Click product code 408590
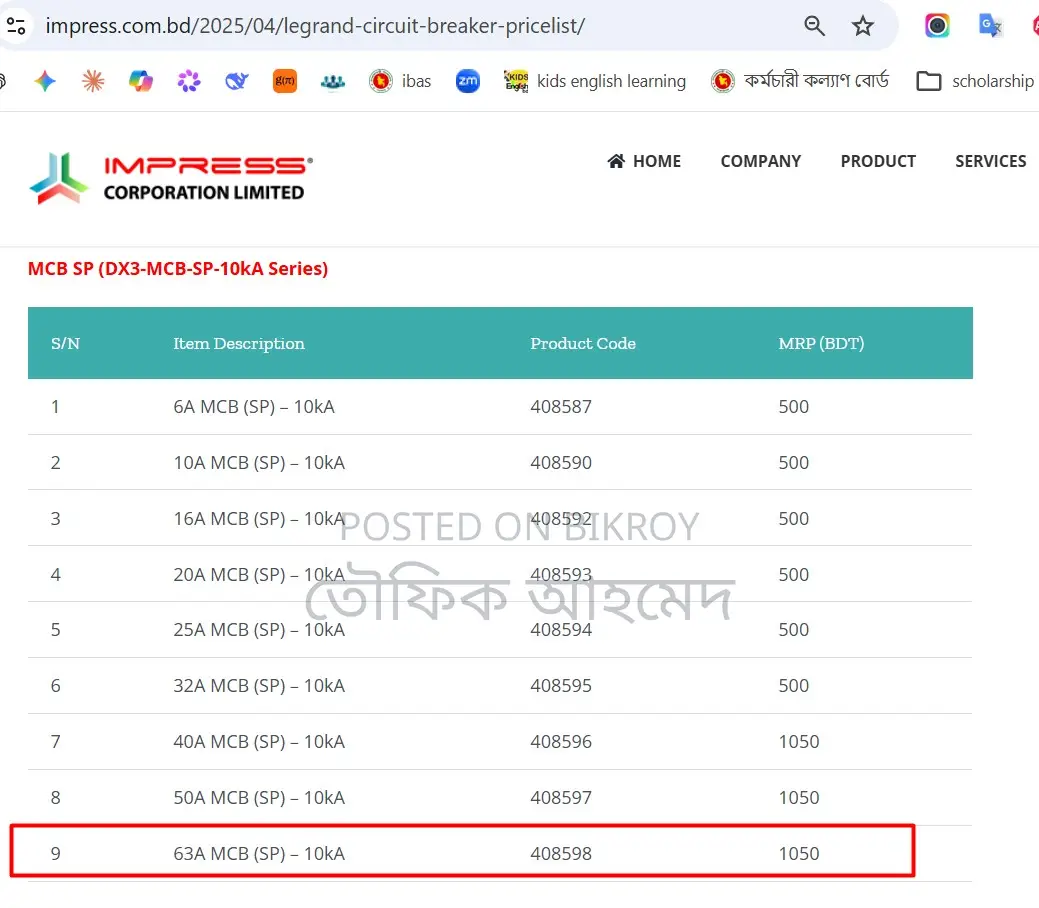Image resolution: width=1039 pixels, height=908 pixels. point(561,463)
